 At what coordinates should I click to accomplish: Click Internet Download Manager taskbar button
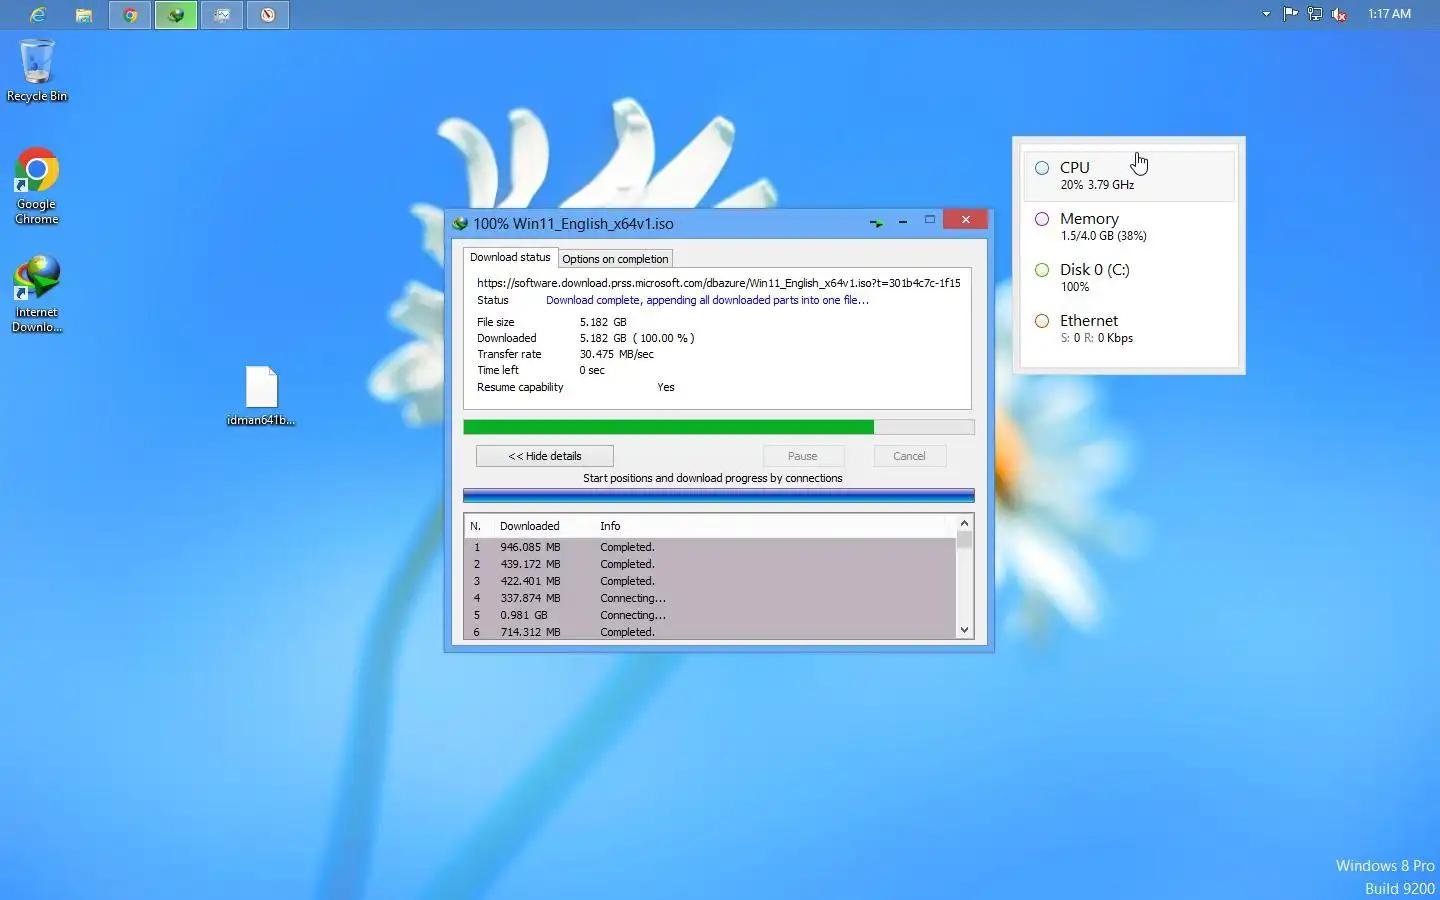(x=176, y=15)
